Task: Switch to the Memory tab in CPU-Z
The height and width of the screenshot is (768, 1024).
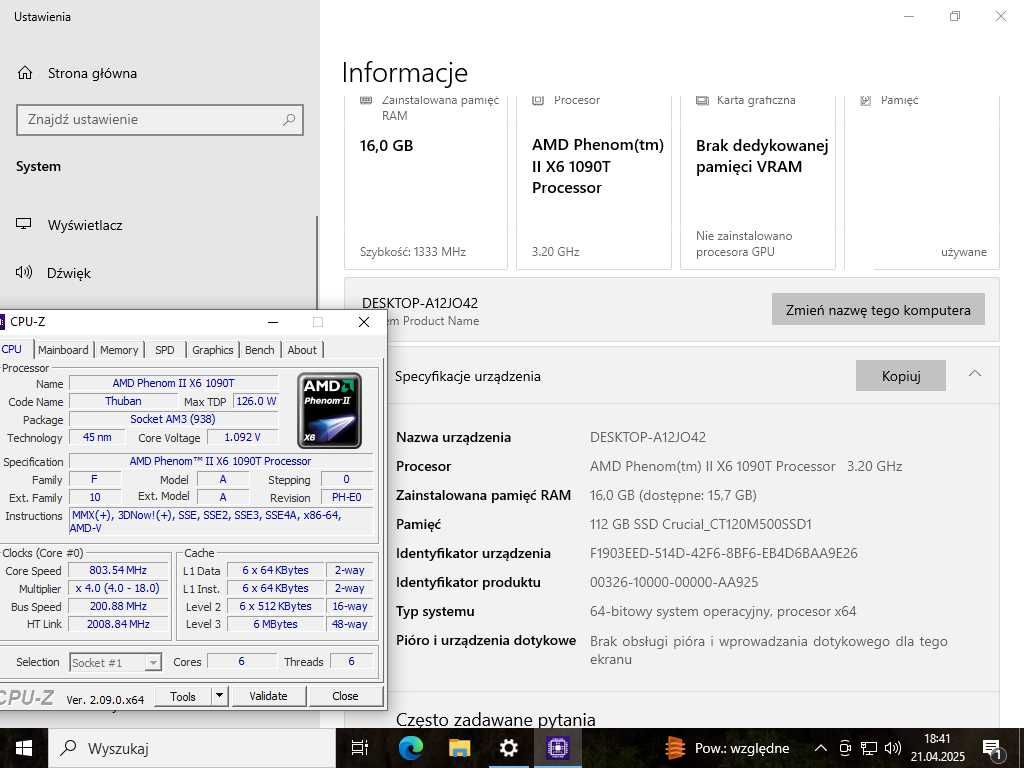Action: pos(119,350)
